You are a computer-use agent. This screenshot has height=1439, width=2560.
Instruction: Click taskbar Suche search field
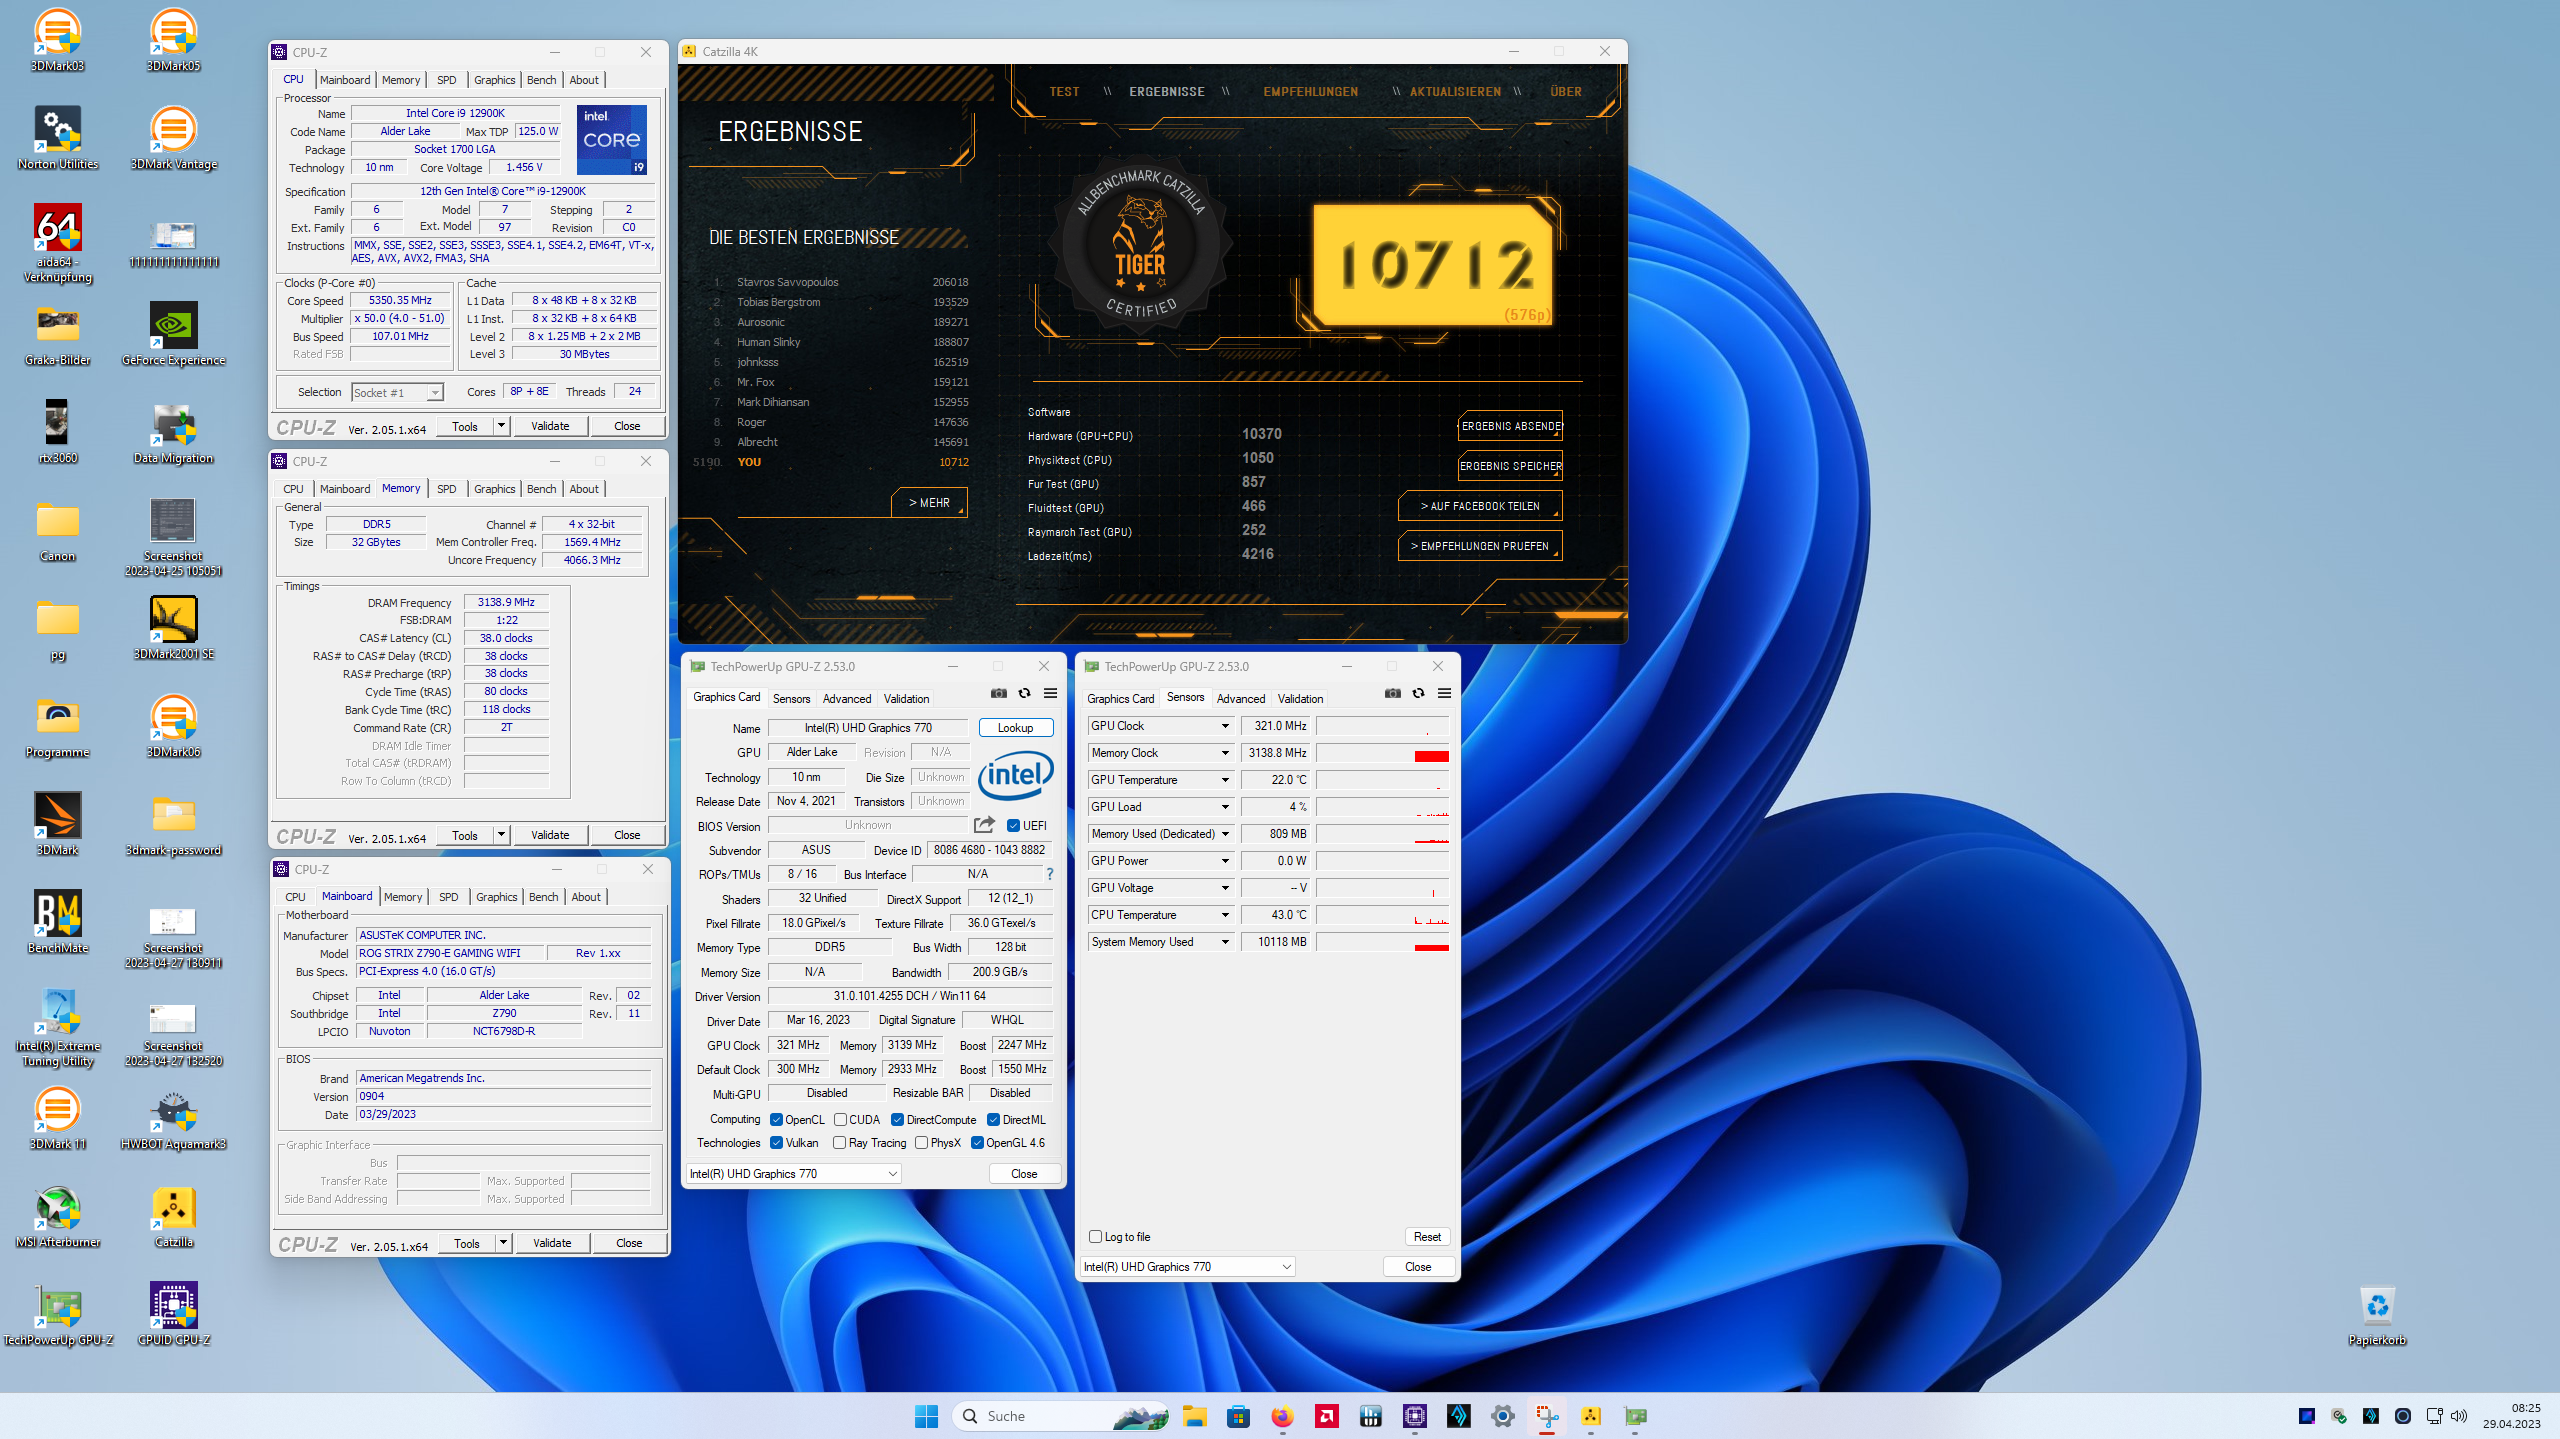pyautogui.click(x=1062, y=1416)
